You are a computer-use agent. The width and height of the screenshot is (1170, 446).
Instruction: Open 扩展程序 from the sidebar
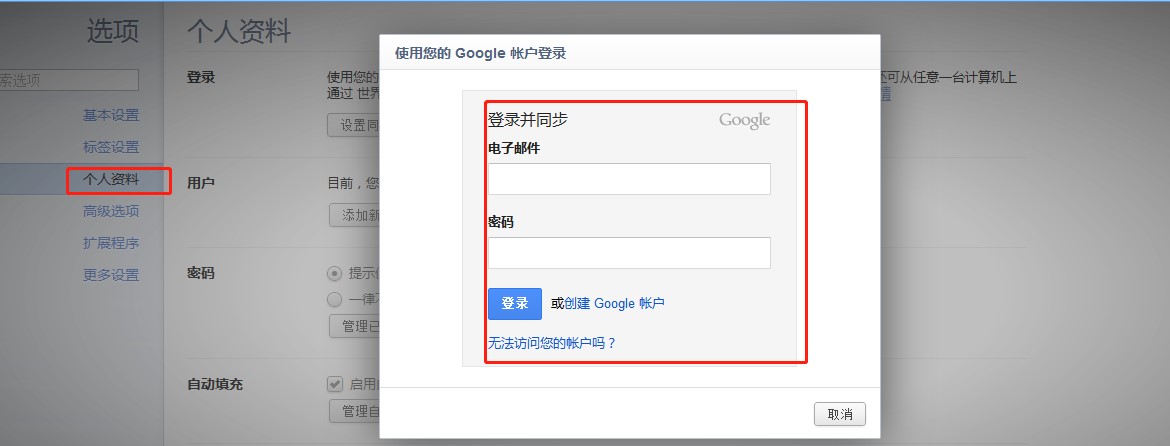click(110, 243)
